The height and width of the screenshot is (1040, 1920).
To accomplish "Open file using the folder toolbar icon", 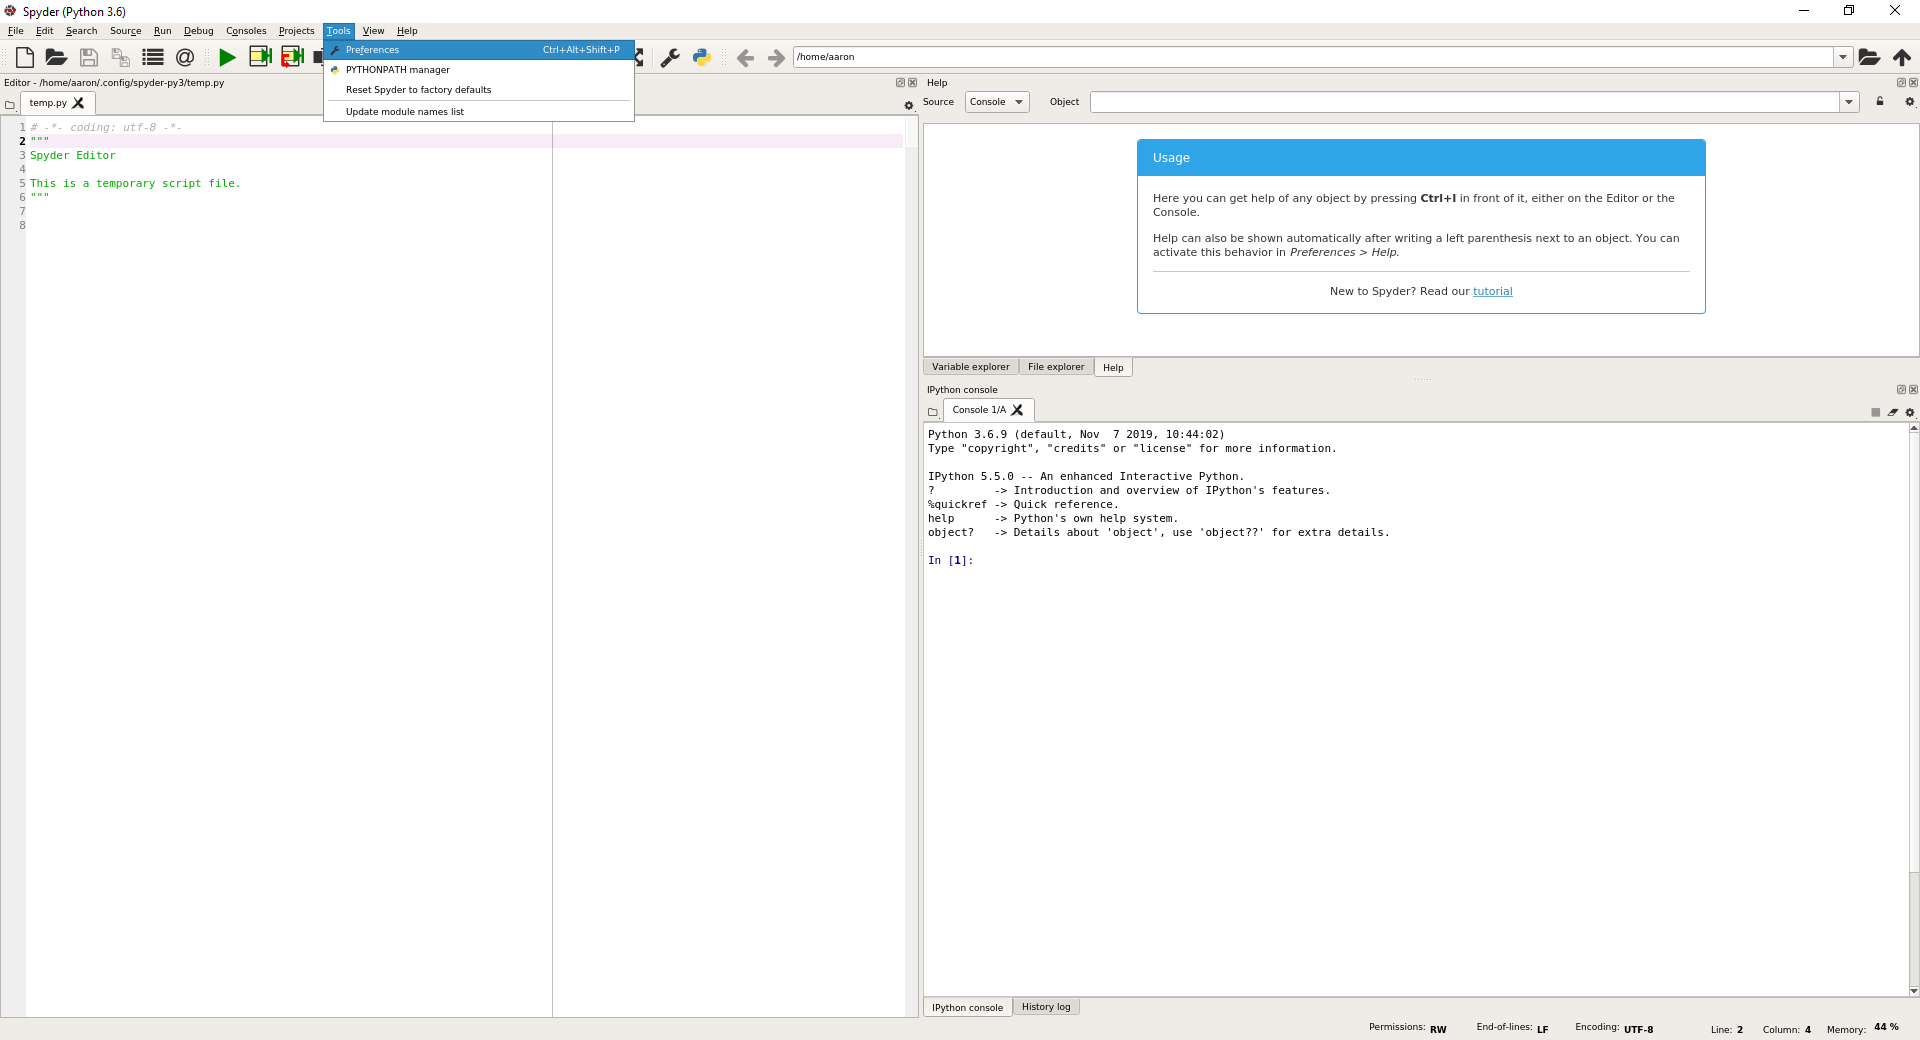I will click(x=56, y=58).
